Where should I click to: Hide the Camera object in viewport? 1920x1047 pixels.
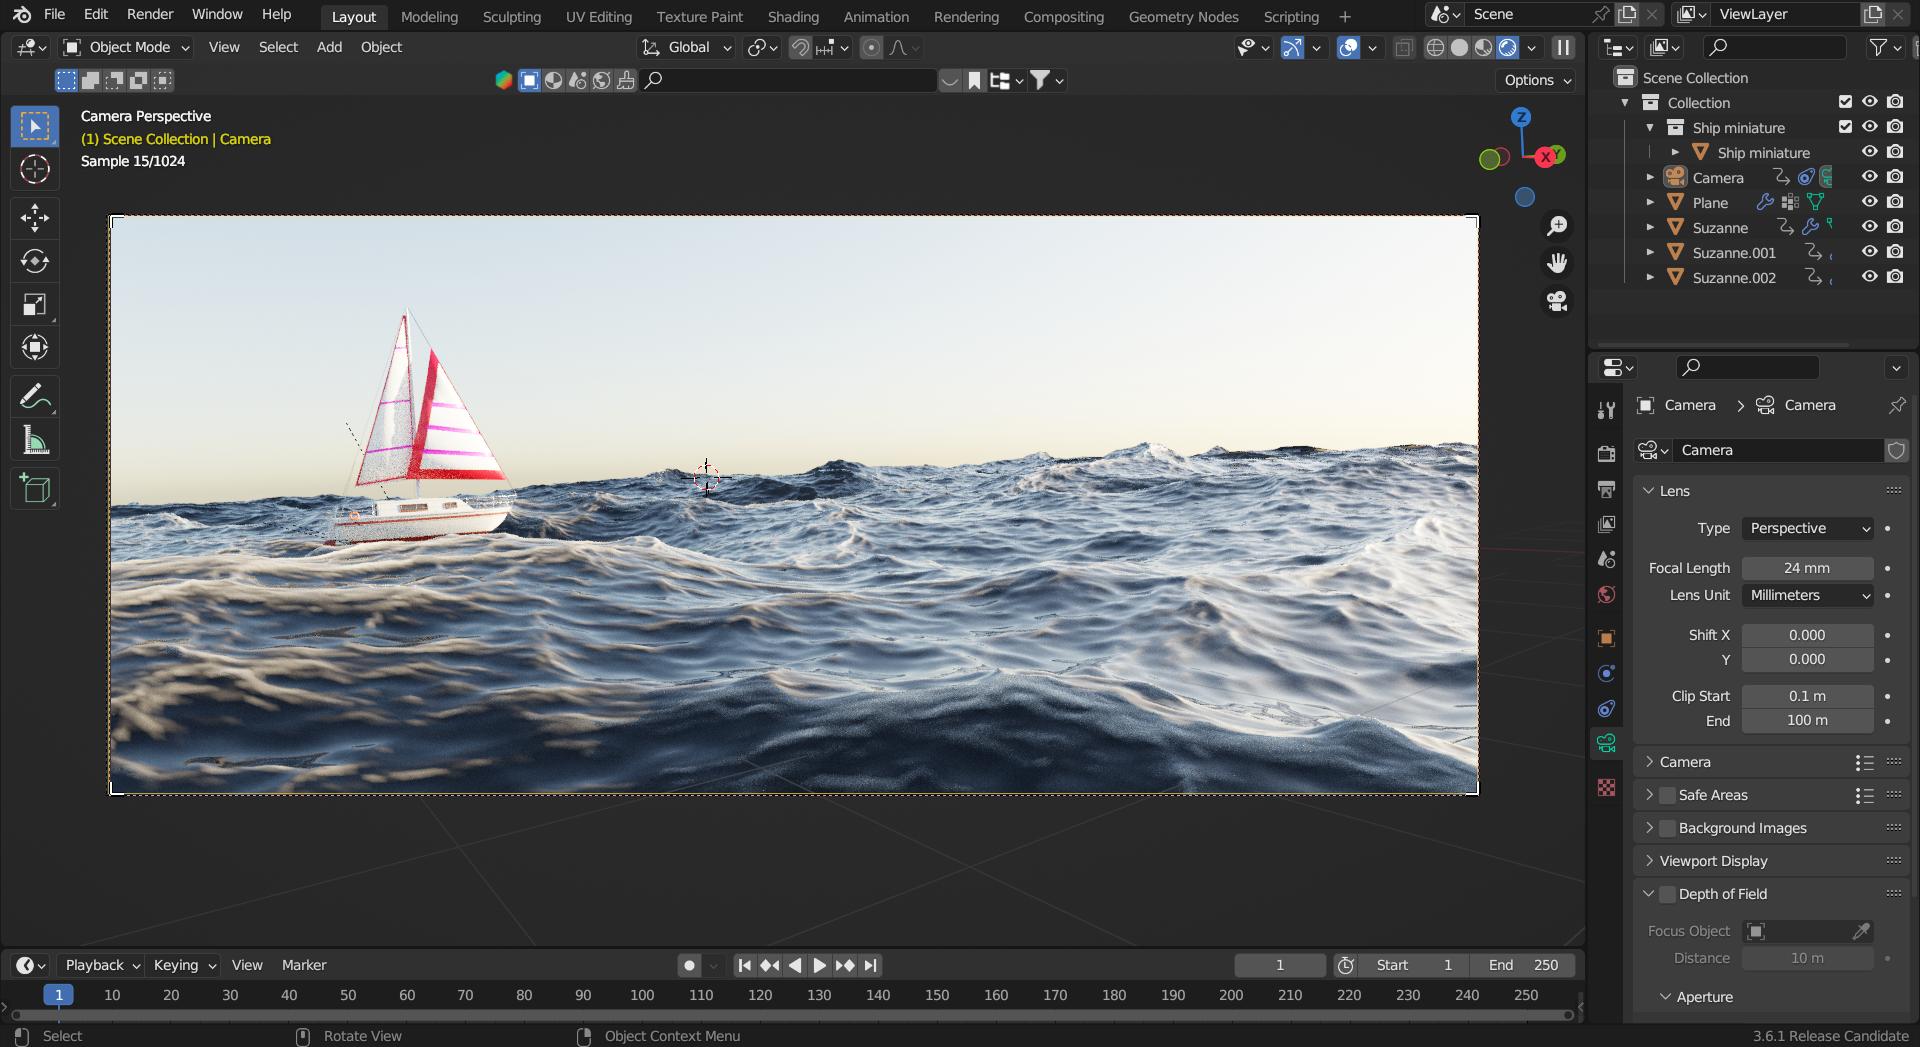point(1869,177)
